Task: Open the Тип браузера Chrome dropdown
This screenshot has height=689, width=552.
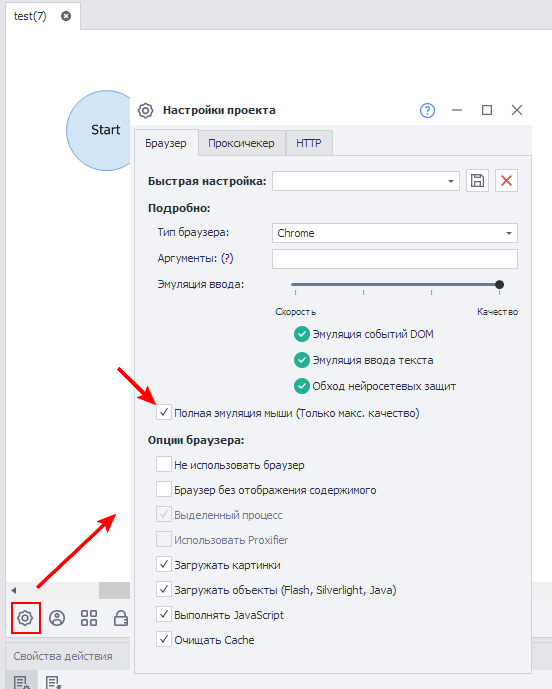Action: (x=395, y=233)
